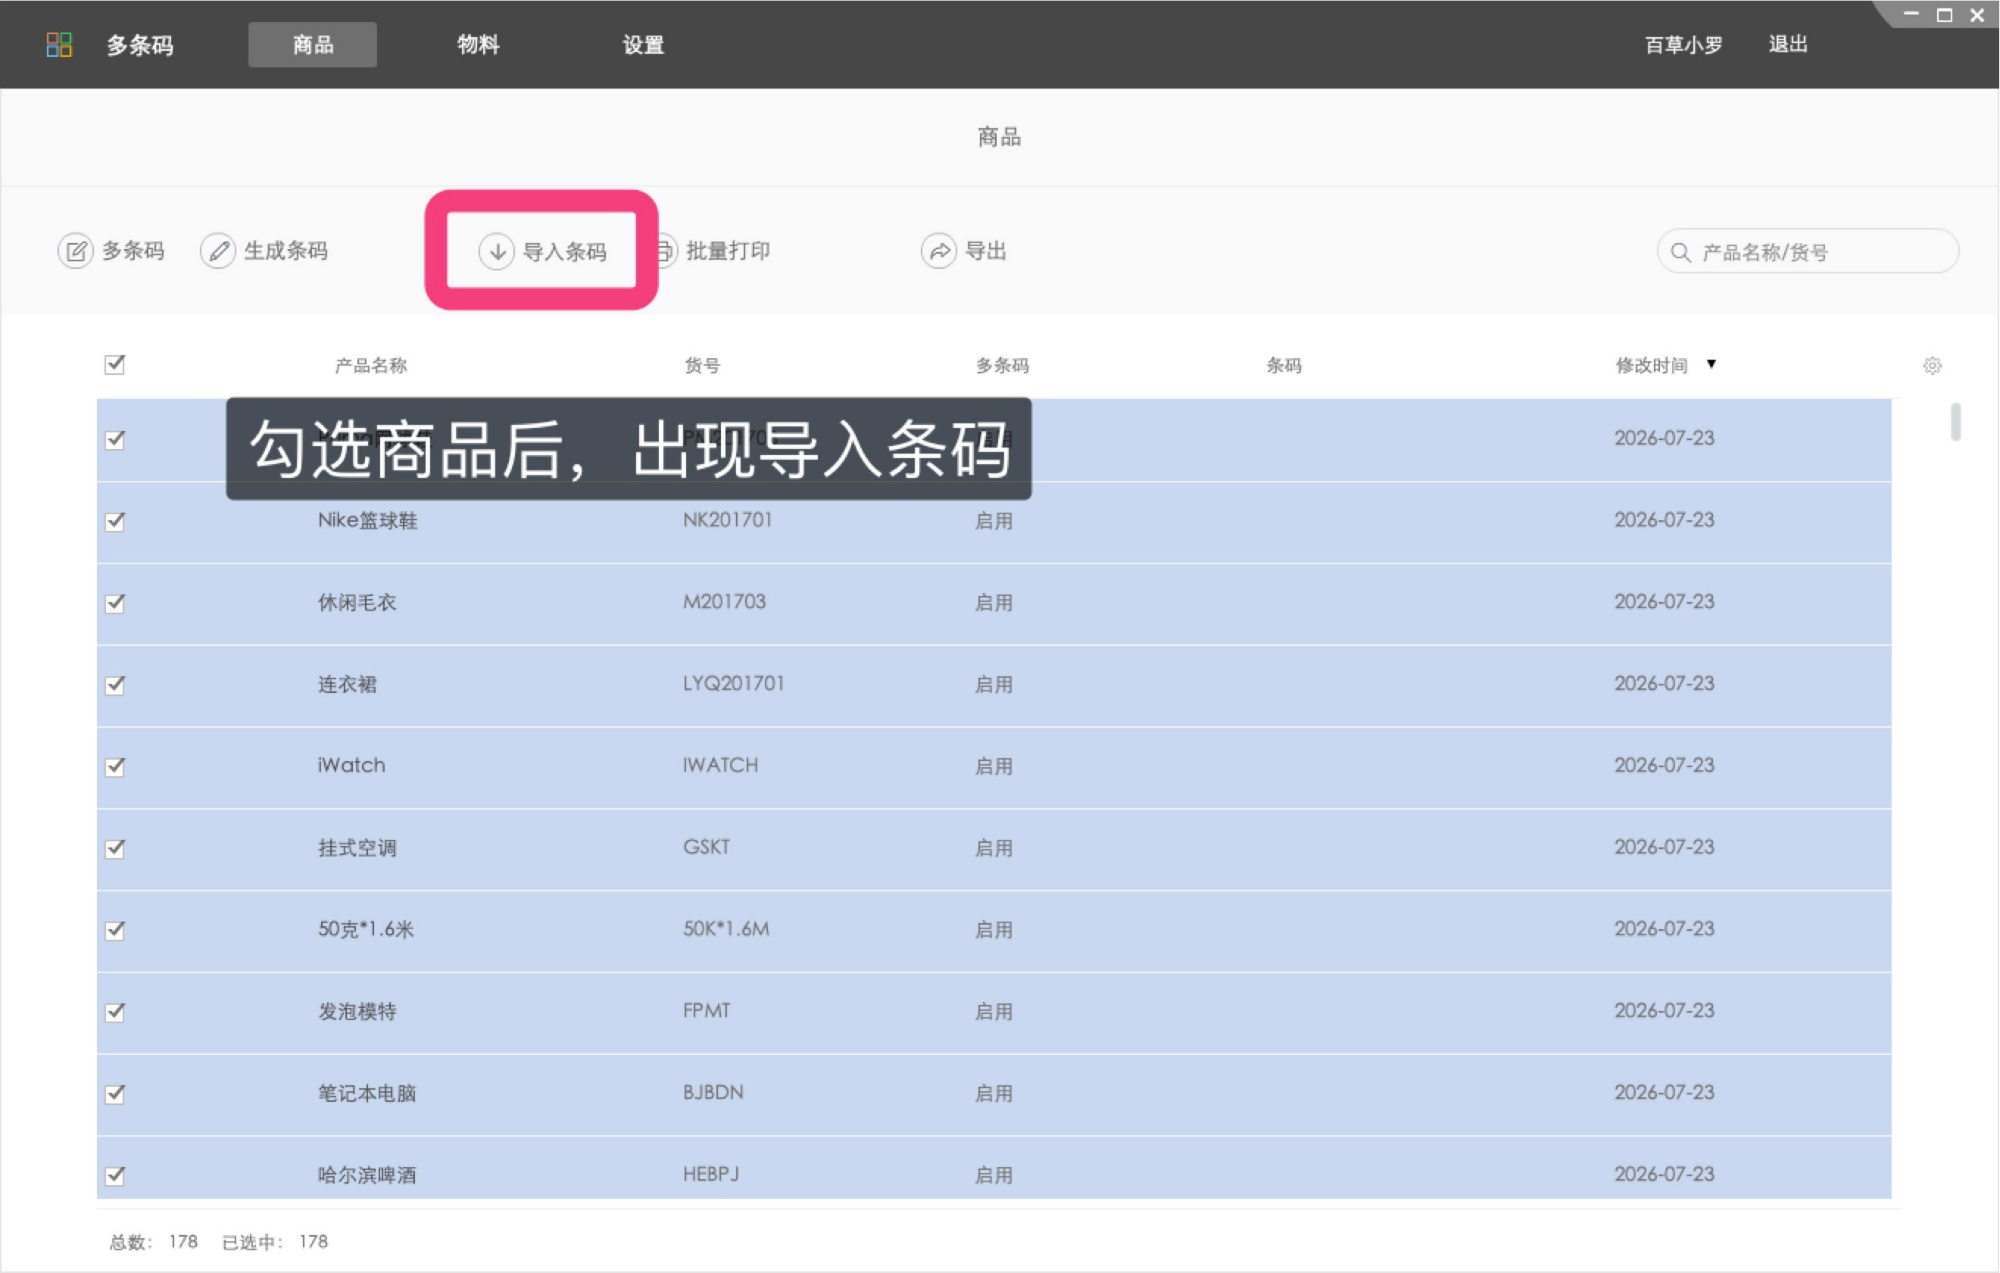Sort by 货号 column header
The height and width of the screenshot is (1273, 2000).
pyautogui.click(x=702, y=366)
